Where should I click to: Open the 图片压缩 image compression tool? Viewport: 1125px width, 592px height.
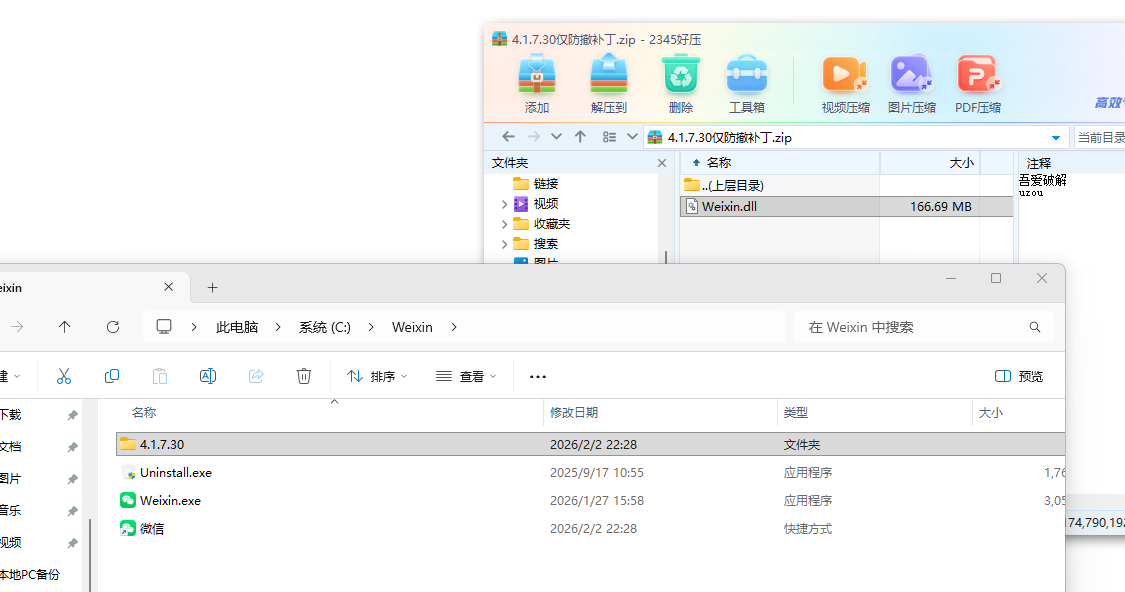[911, 77]
